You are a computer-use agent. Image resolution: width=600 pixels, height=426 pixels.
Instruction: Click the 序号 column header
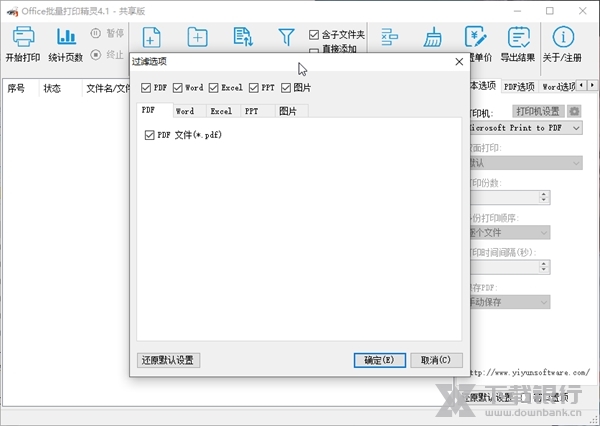click(x=21, y=89)
